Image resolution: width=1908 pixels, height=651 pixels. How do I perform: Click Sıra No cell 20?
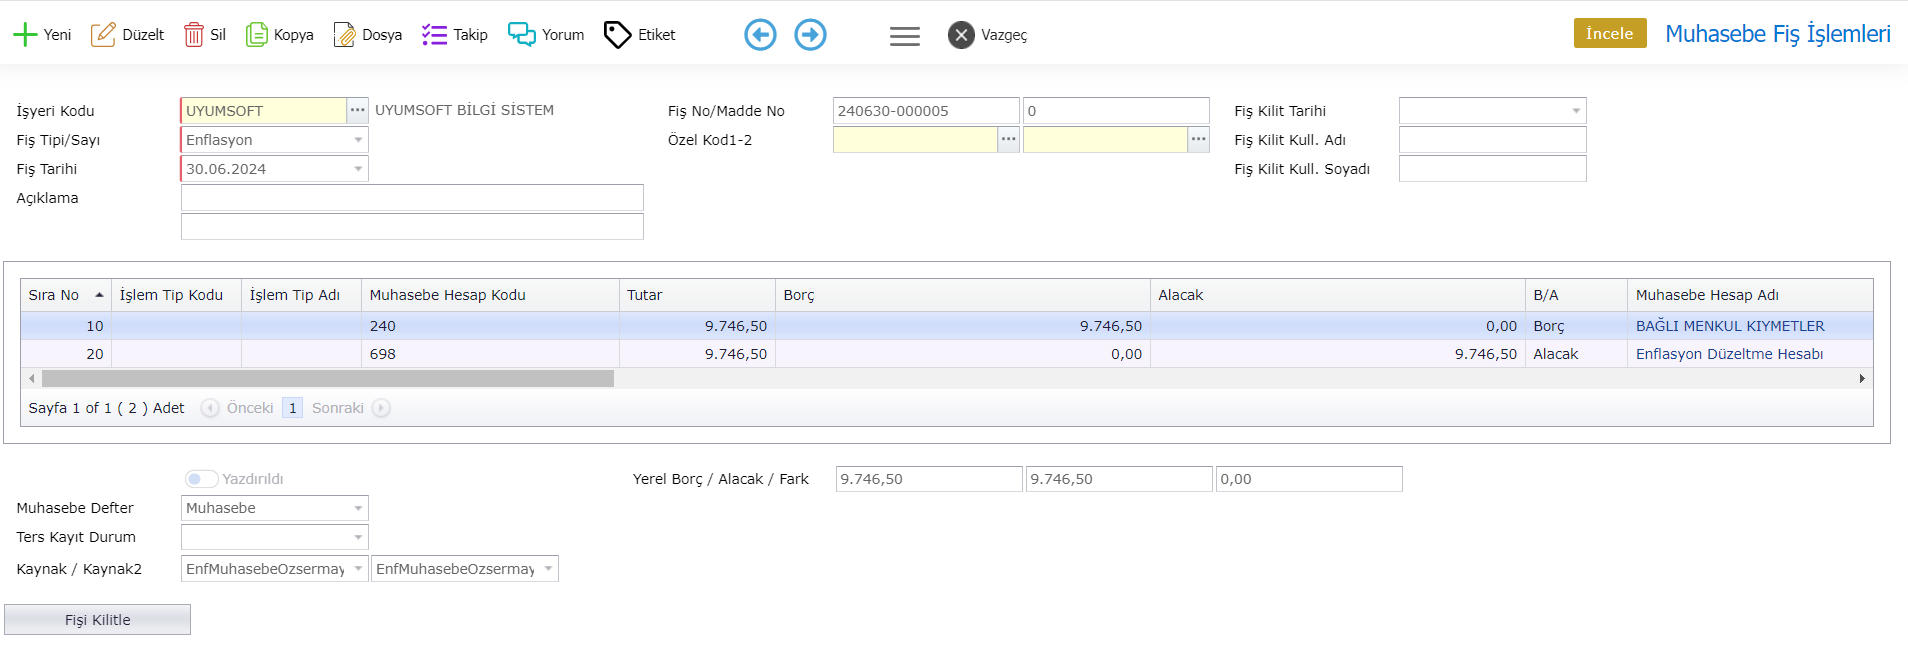66,354
